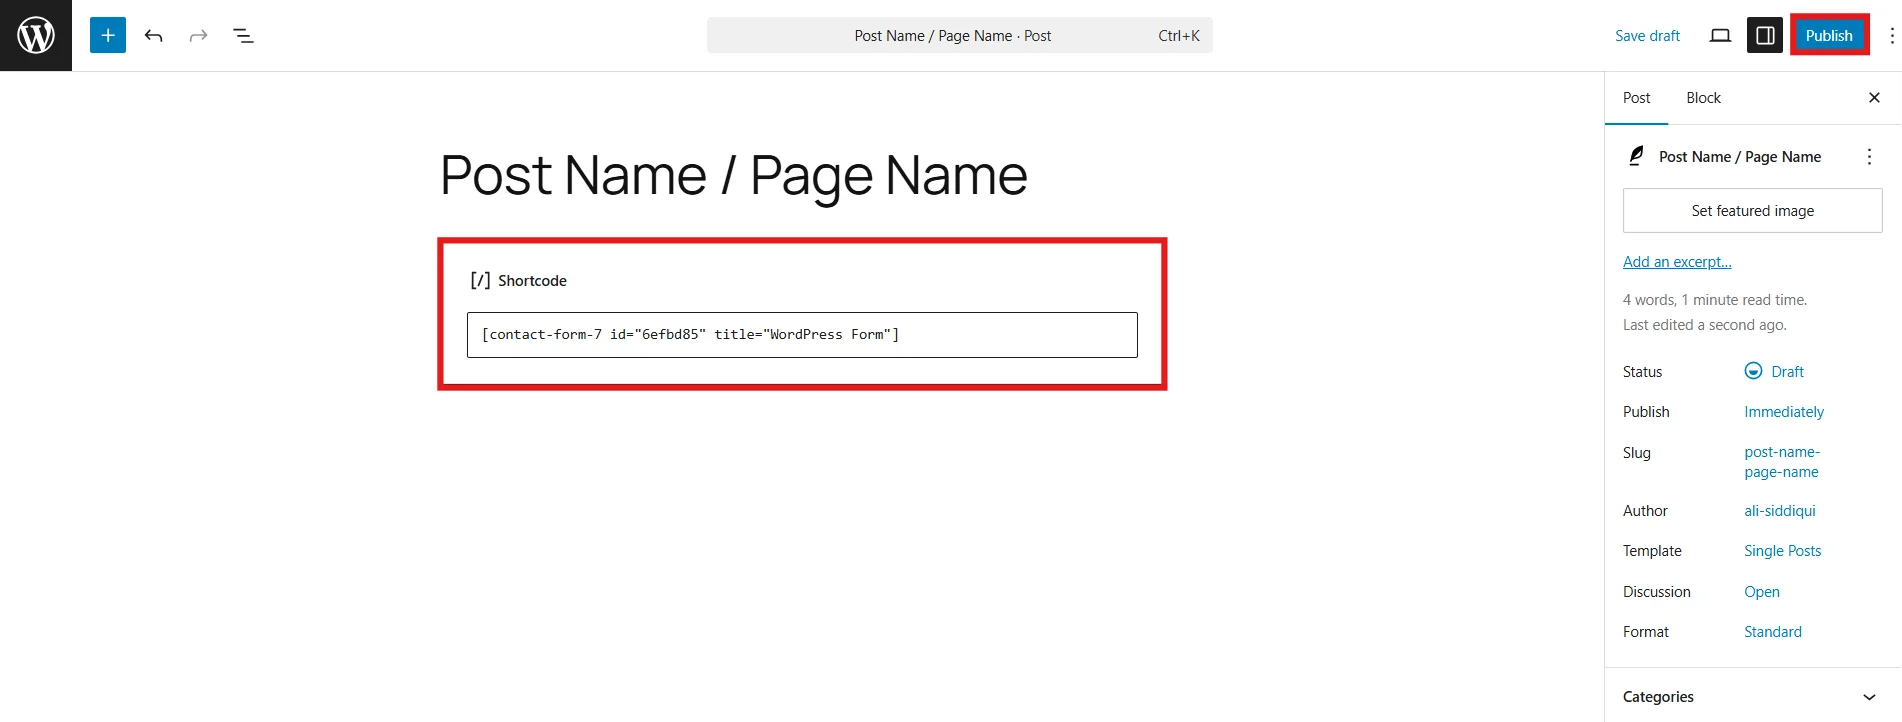Edit the post-name-page-name slug
Screen dimensions: 1902x722
point(1782,462)
